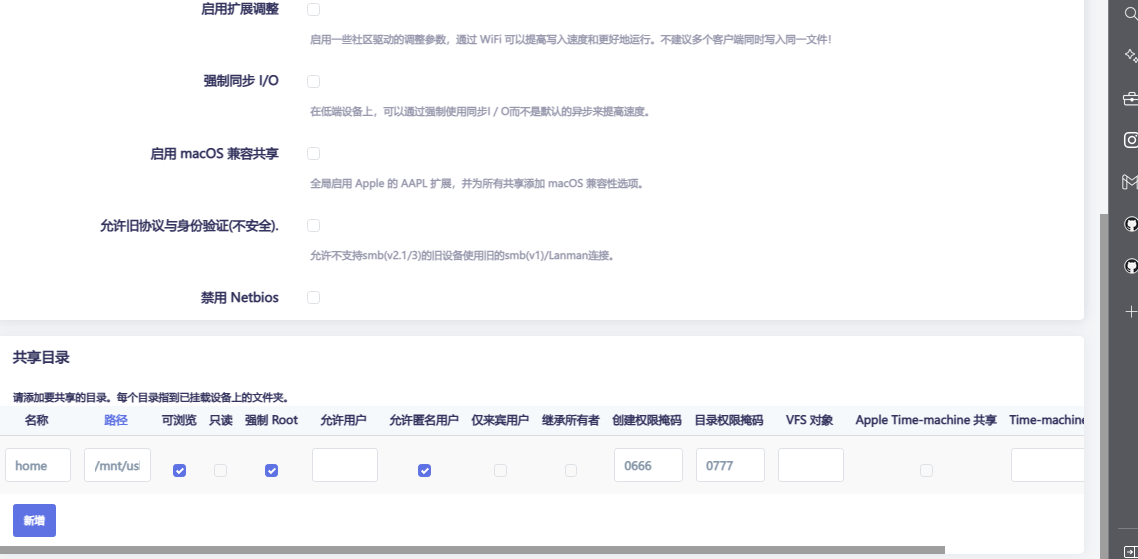Toggle 允许匿名用户 checkbox in the share row
Screen dimensions: 1138x559
tap(424, 470)
